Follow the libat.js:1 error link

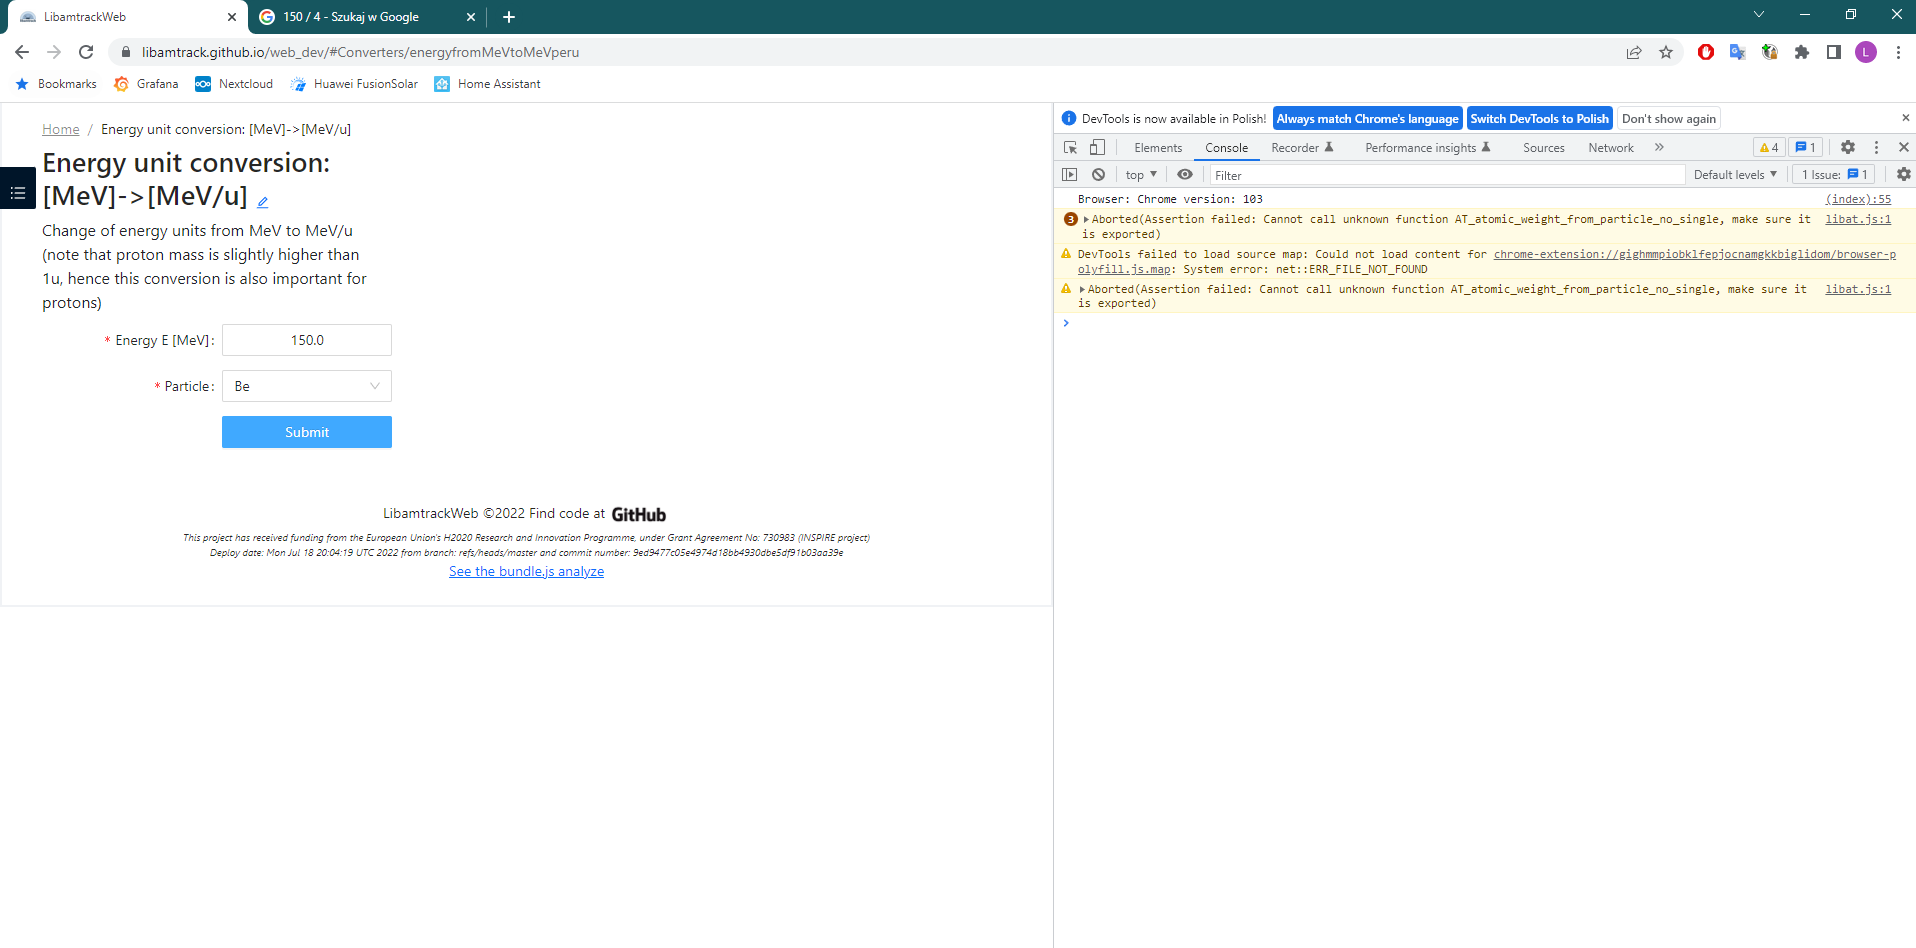tap(1857, 219)
